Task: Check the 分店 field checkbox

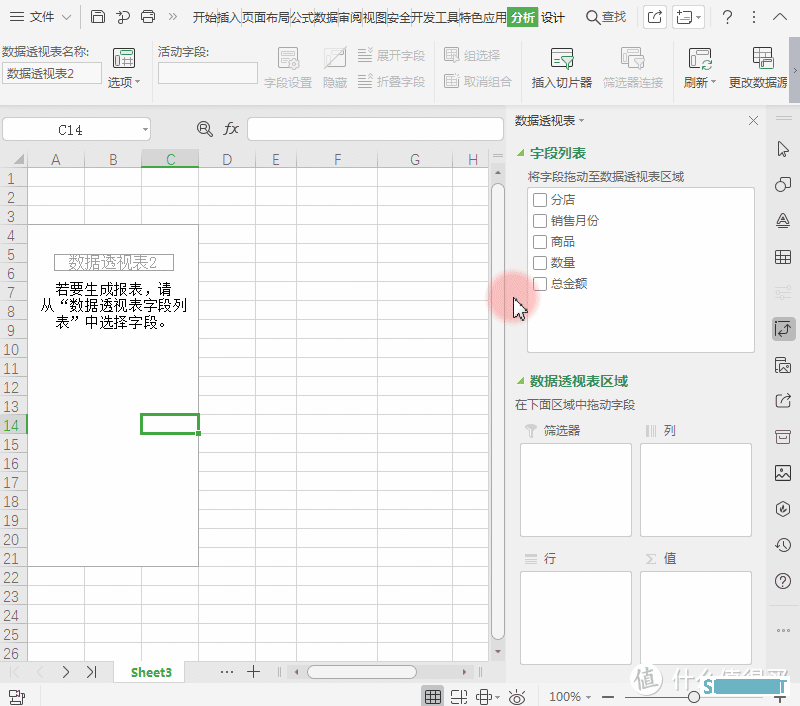Action: (540, 199)
